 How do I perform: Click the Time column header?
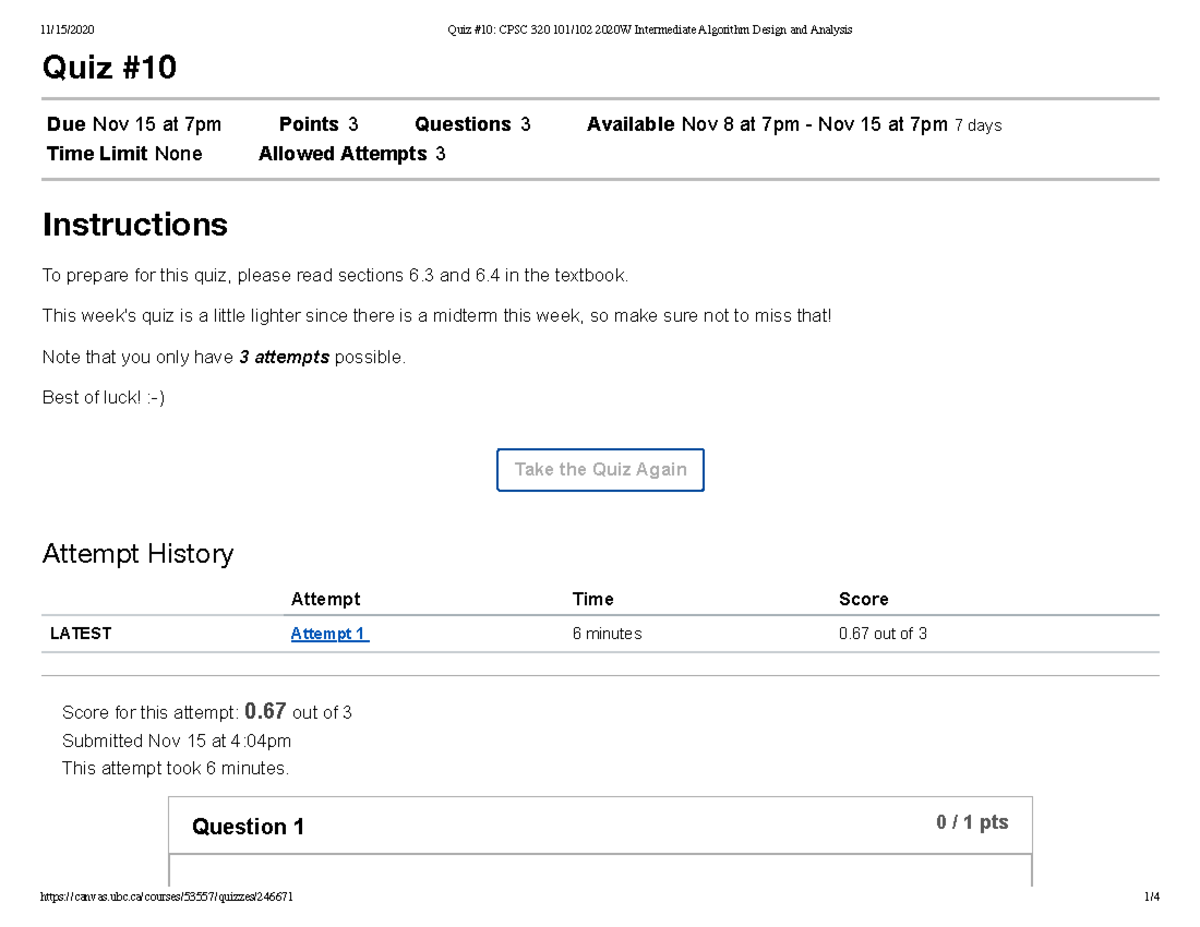click(592, 599)
